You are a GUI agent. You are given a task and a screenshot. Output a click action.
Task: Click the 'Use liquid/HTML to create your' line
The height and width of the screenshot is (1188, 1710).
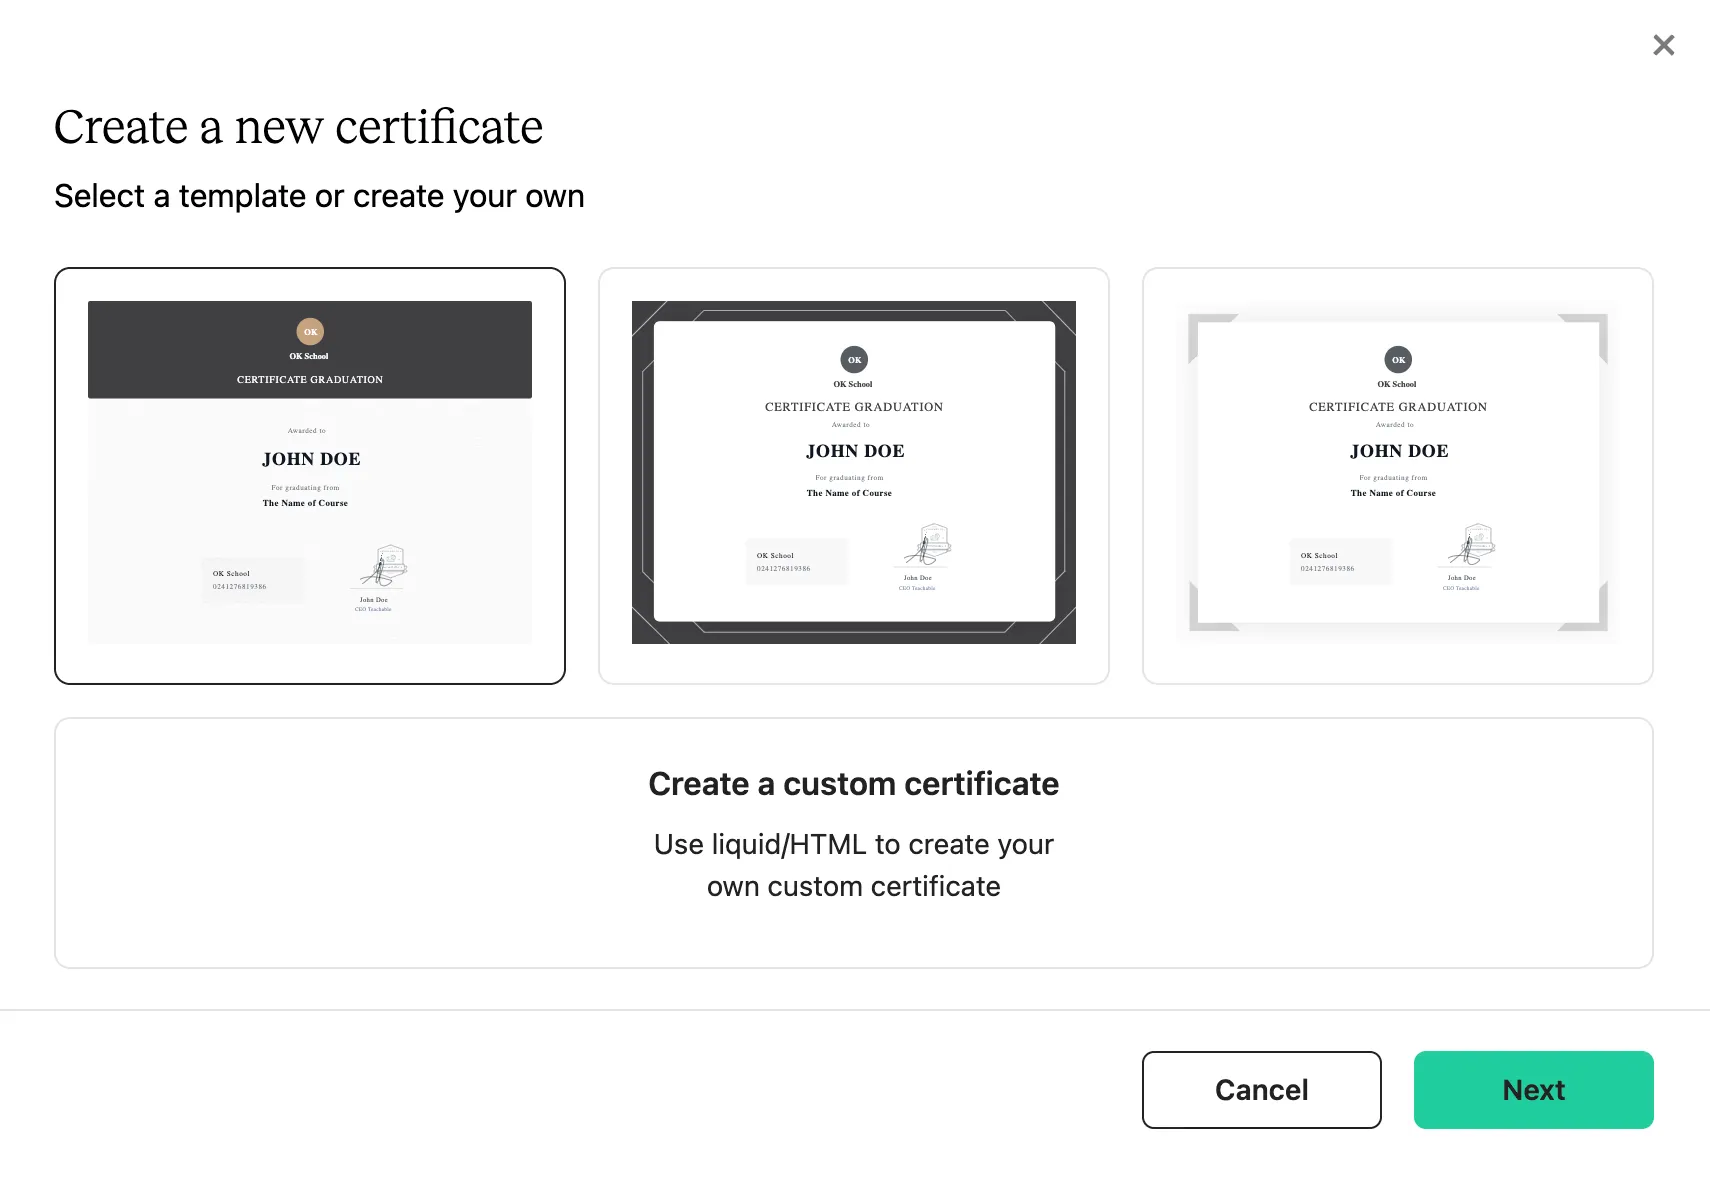tap(854, 845)
